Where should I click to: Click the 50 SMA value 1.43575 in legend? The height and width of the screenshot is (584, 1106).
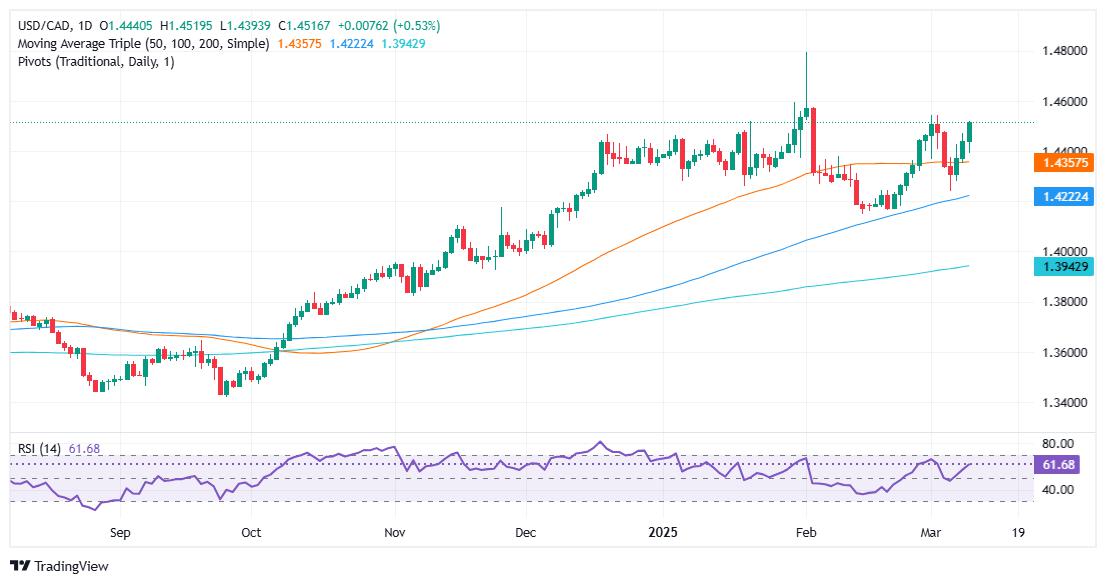(x=299, y=44)
